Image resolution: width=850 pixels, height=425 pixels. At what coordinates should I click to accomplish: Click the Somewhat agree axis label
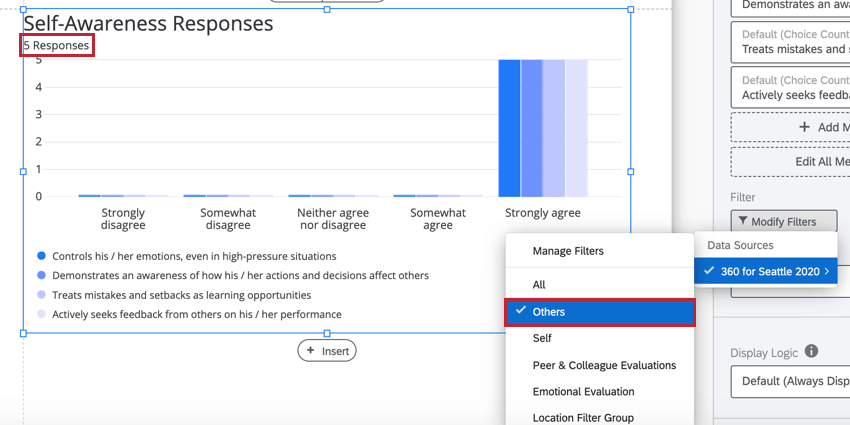[x=437, y=219]
